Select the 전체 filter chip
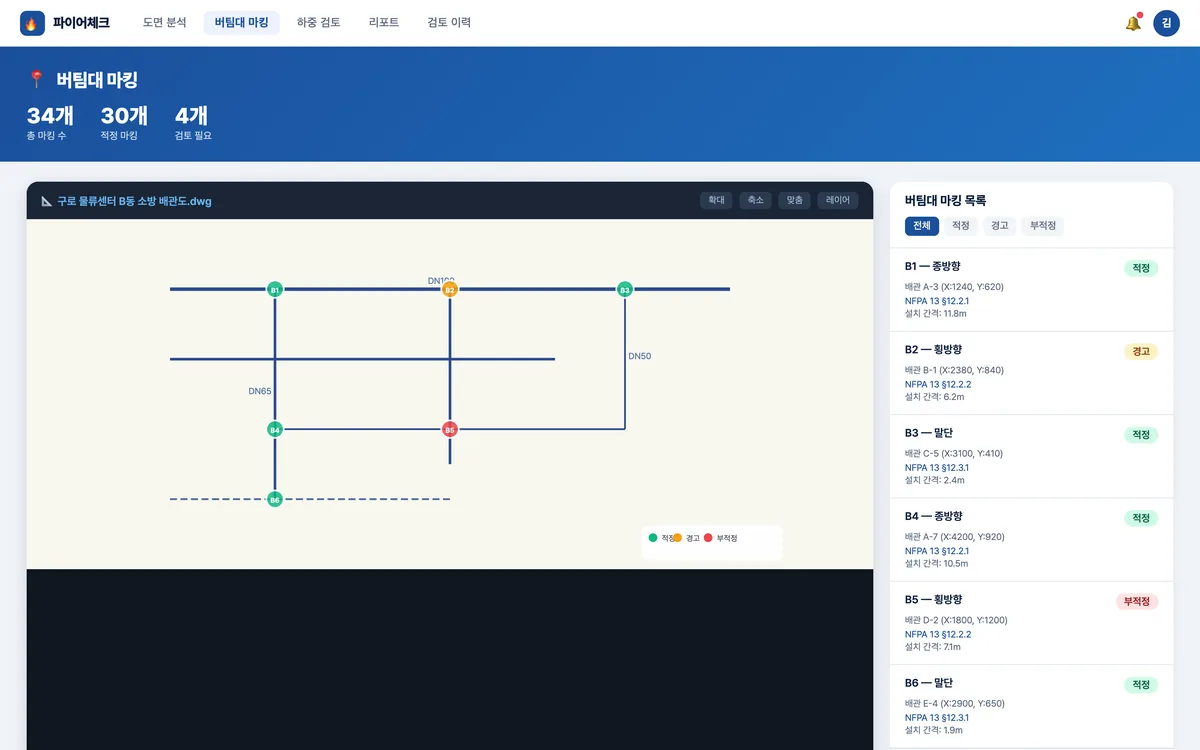This screenshot has height=750, width=1200. [922, 226]
